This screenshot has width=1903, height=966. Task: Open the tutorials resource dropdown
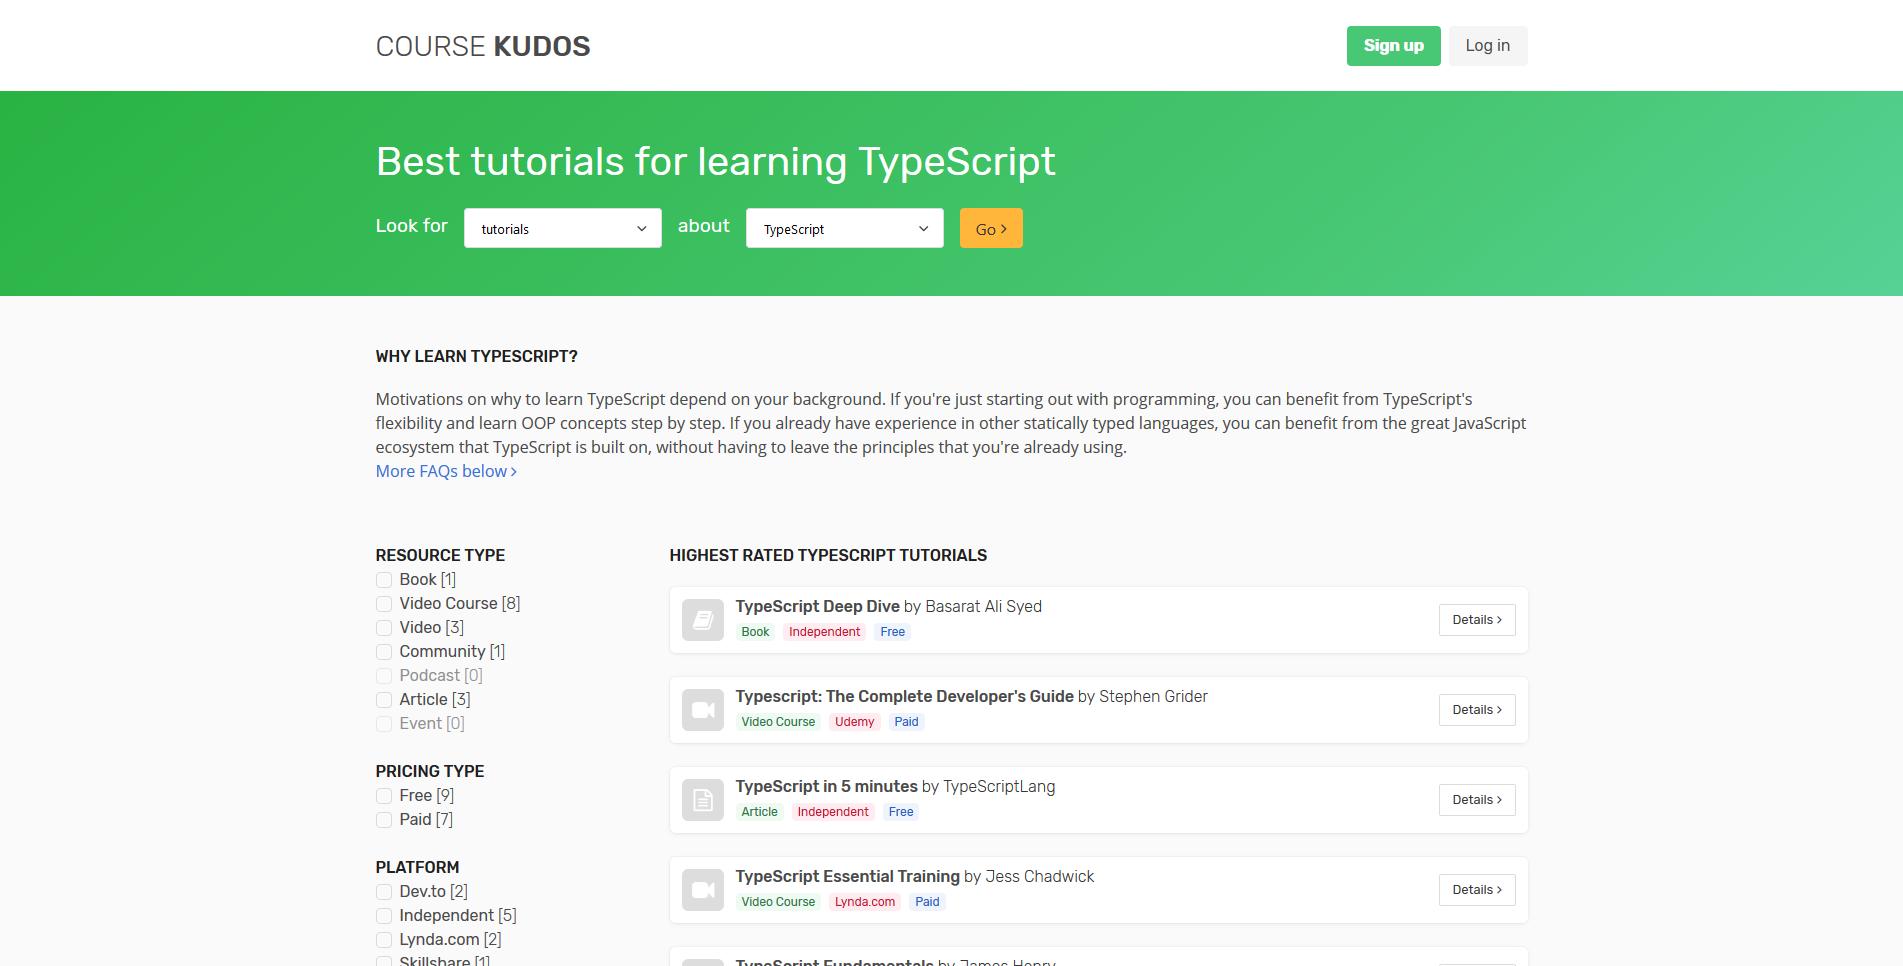(x=563, y=228)
